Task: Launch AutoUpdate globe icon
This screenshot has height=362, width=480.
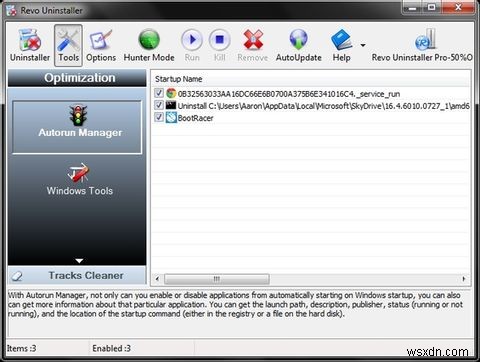Action: 298,40
